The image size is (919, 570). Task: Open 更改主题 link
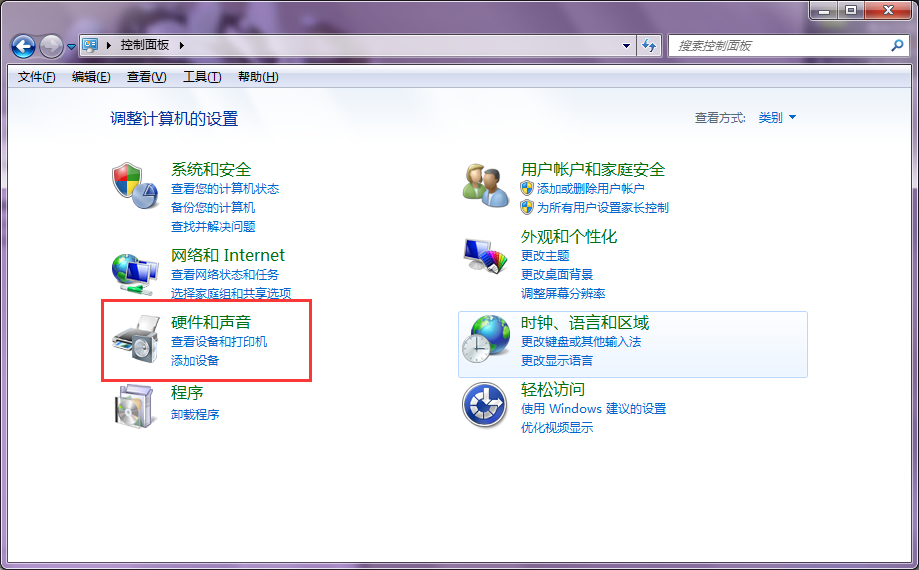(545, 255)
